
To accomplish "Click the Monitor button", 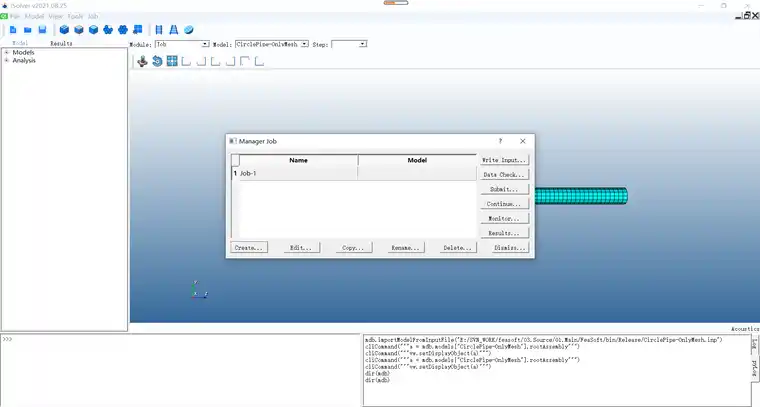I will [504, 219].
